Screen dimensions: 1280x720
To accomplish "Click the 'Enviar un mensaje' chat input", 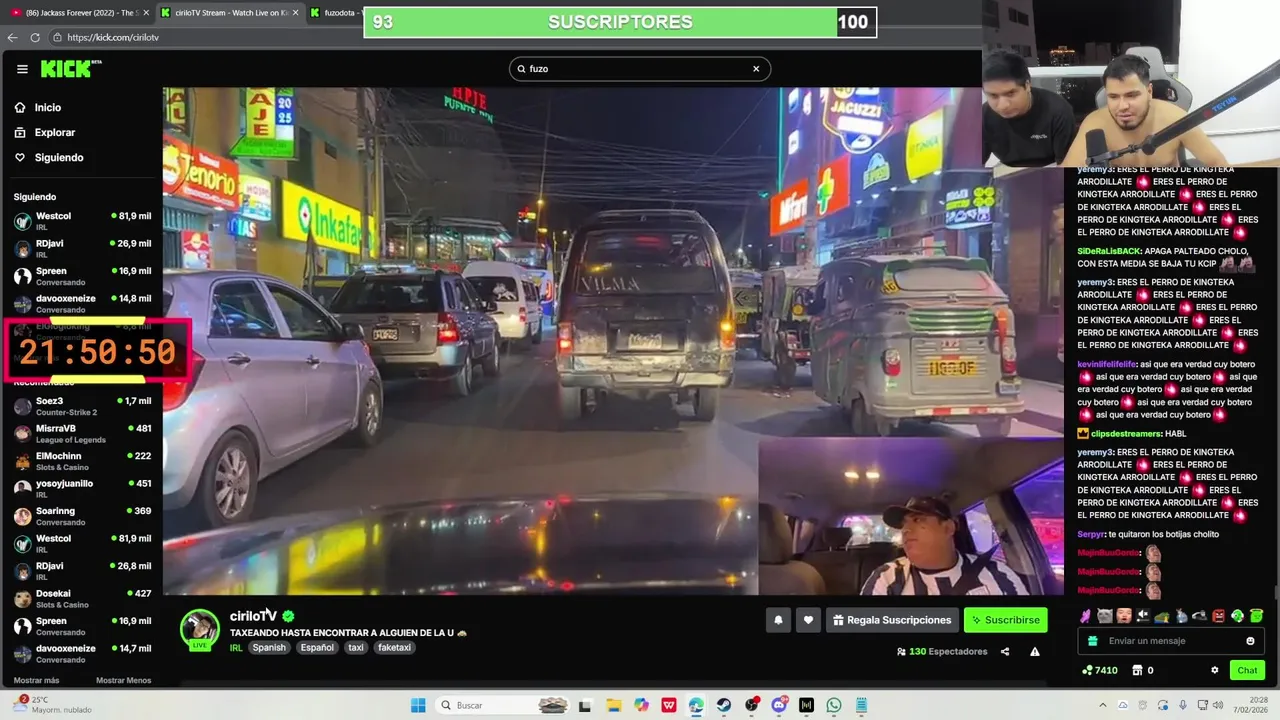I will pos(1170,641).
